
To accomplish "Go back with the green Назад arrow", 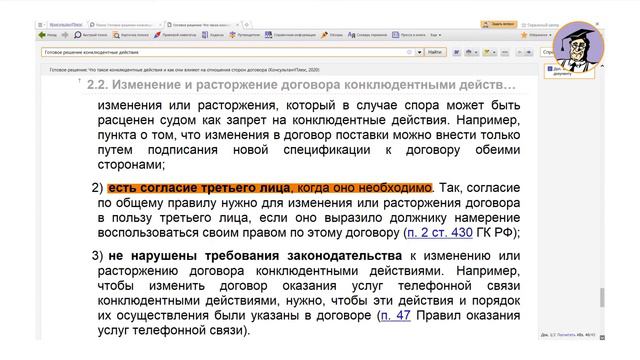I will (47, 35).
